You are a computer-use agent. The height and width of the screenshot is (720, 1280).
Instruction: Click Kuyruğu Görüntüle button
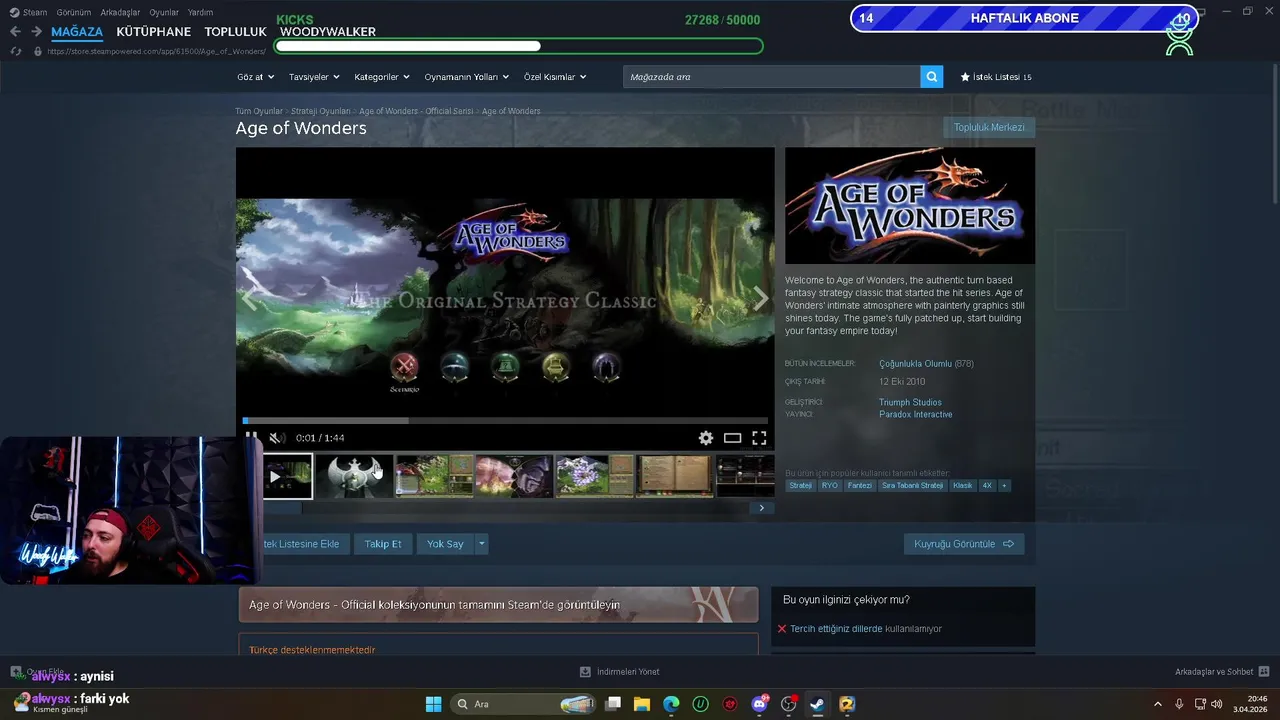tap(964, 544)
